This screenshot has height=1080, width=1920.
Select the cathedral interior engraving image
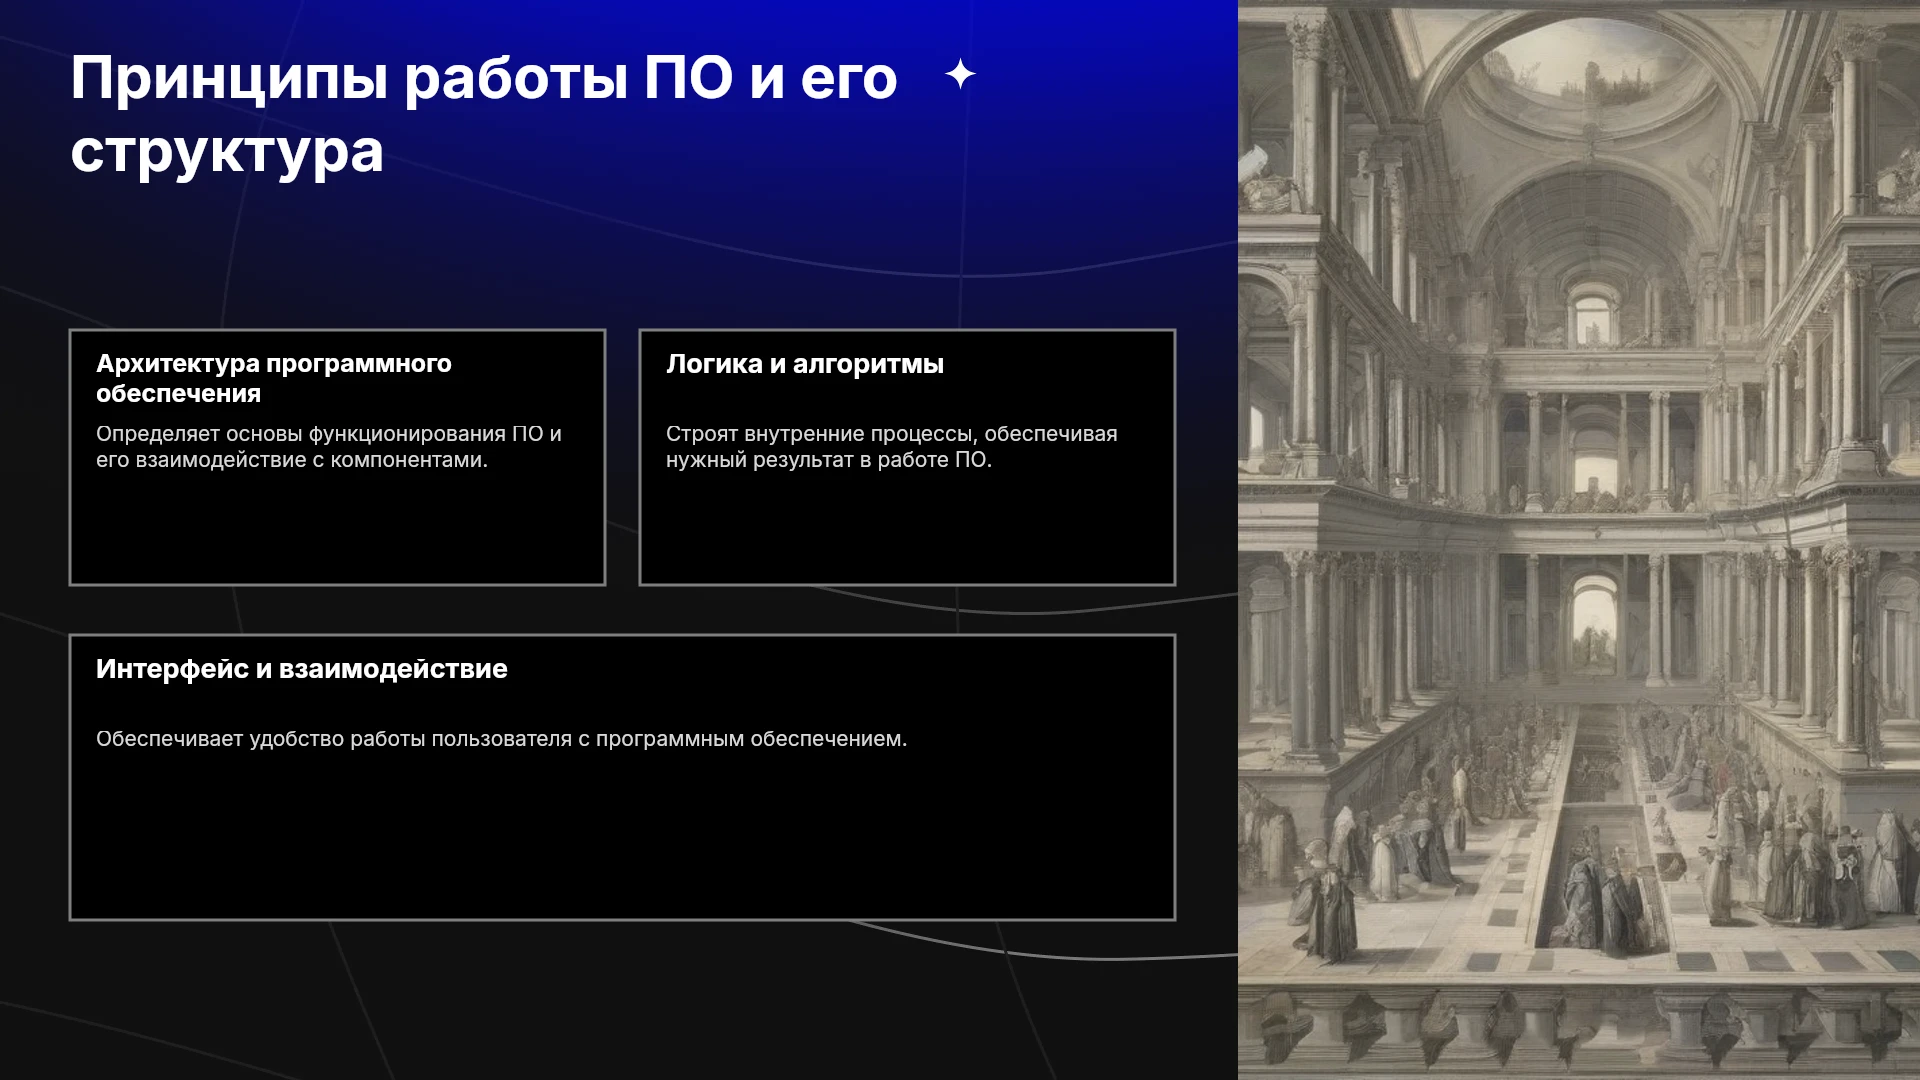click(x=1579, y=540)
